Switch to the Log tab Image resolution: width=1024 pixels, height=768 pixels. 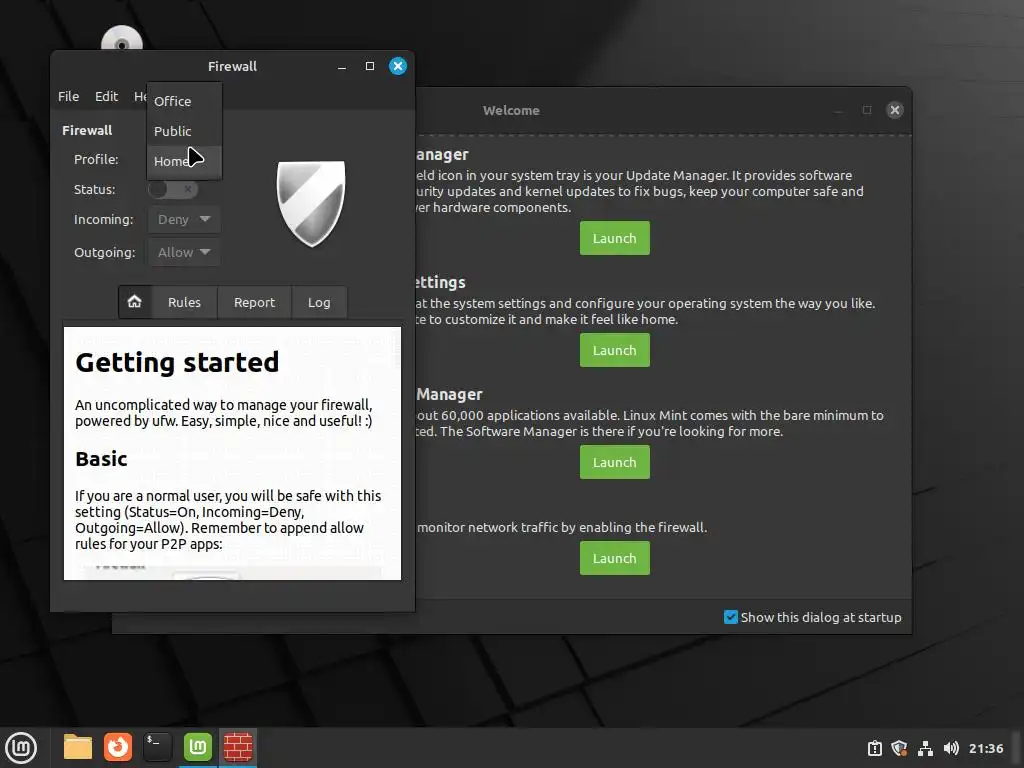(x=319, y=302)
